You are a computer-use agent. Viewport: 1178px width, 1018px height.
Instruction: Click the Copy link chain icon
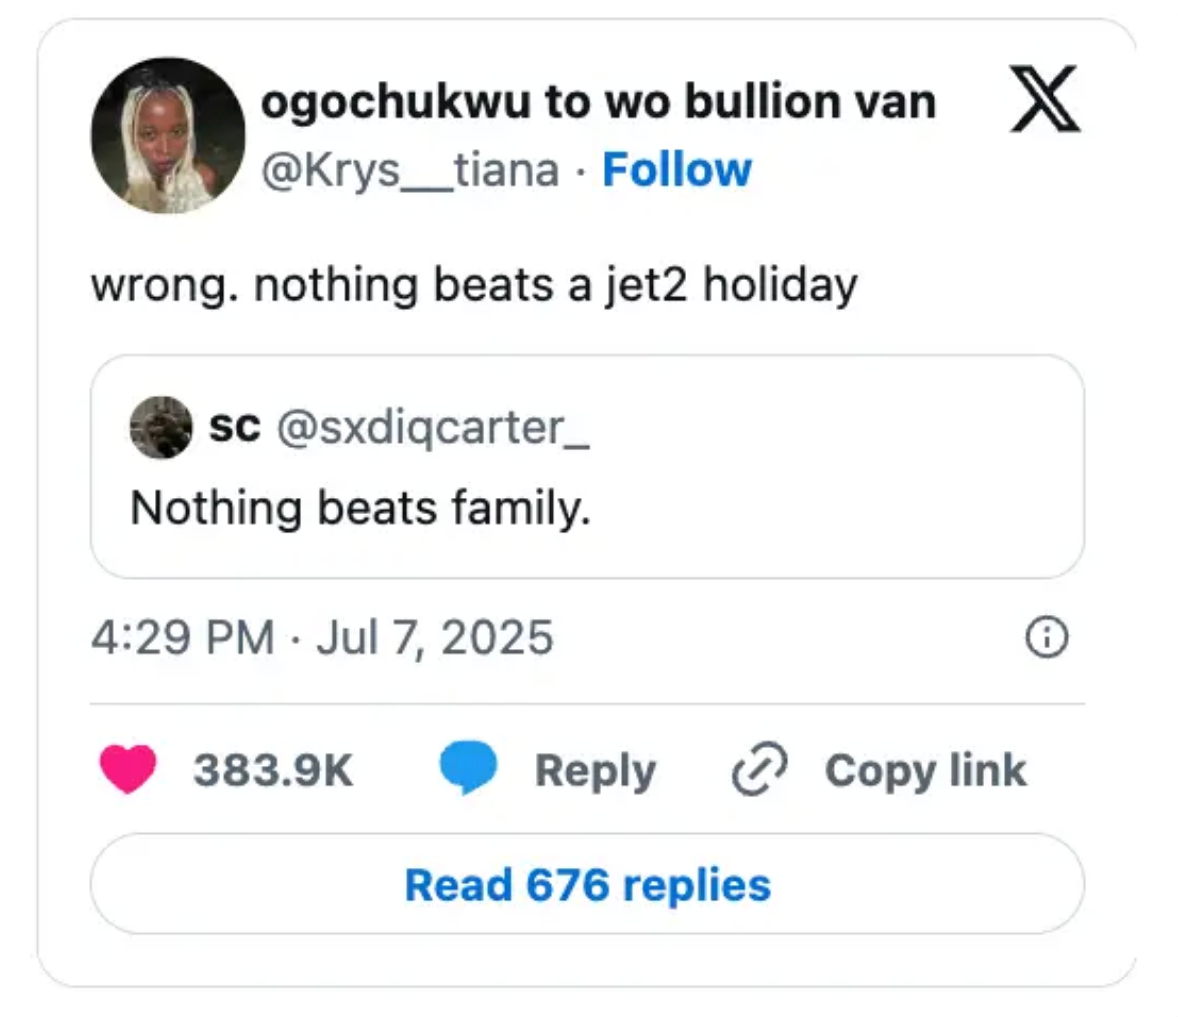[760, 769]
